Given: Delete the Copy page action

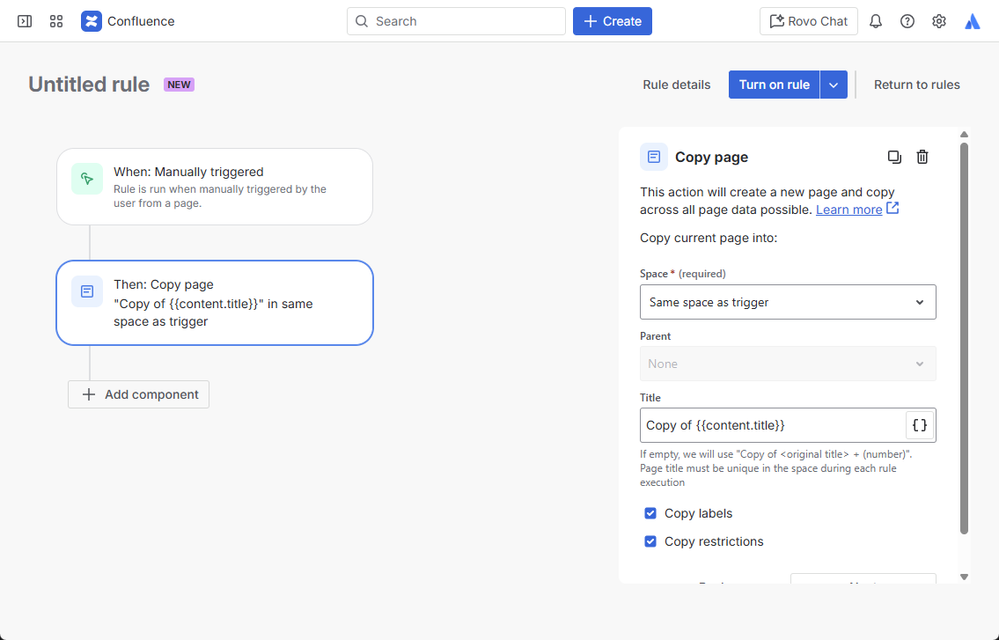Looking at the screenshot, I should pos(922,157).
